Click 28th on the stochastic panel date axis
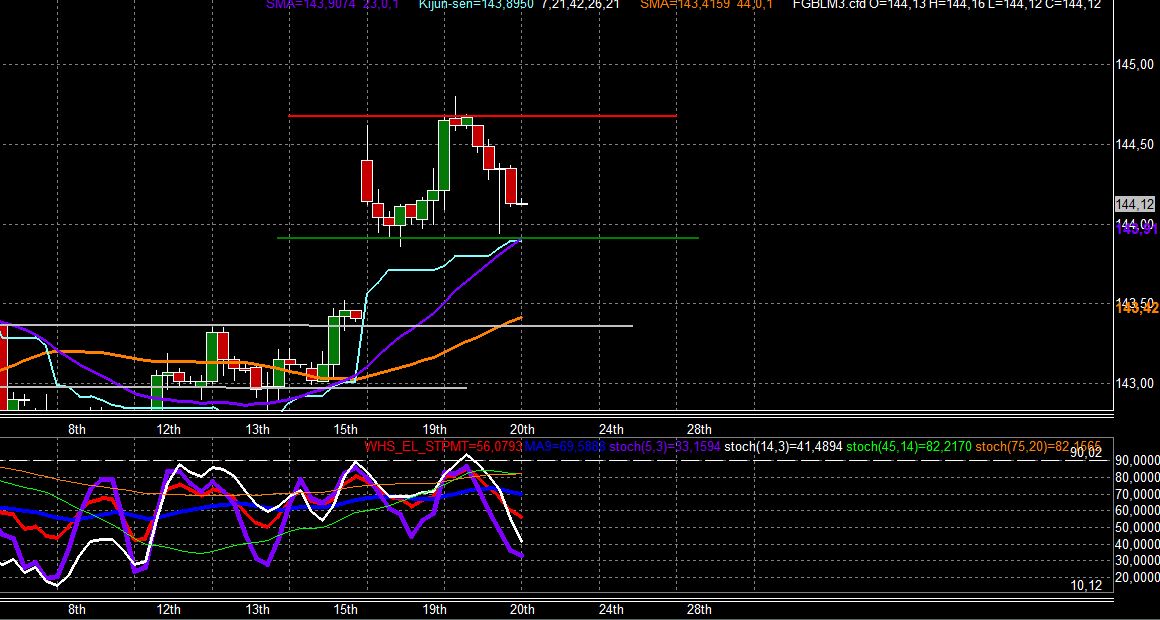The image size is (1160, 620). coord(699,610)
